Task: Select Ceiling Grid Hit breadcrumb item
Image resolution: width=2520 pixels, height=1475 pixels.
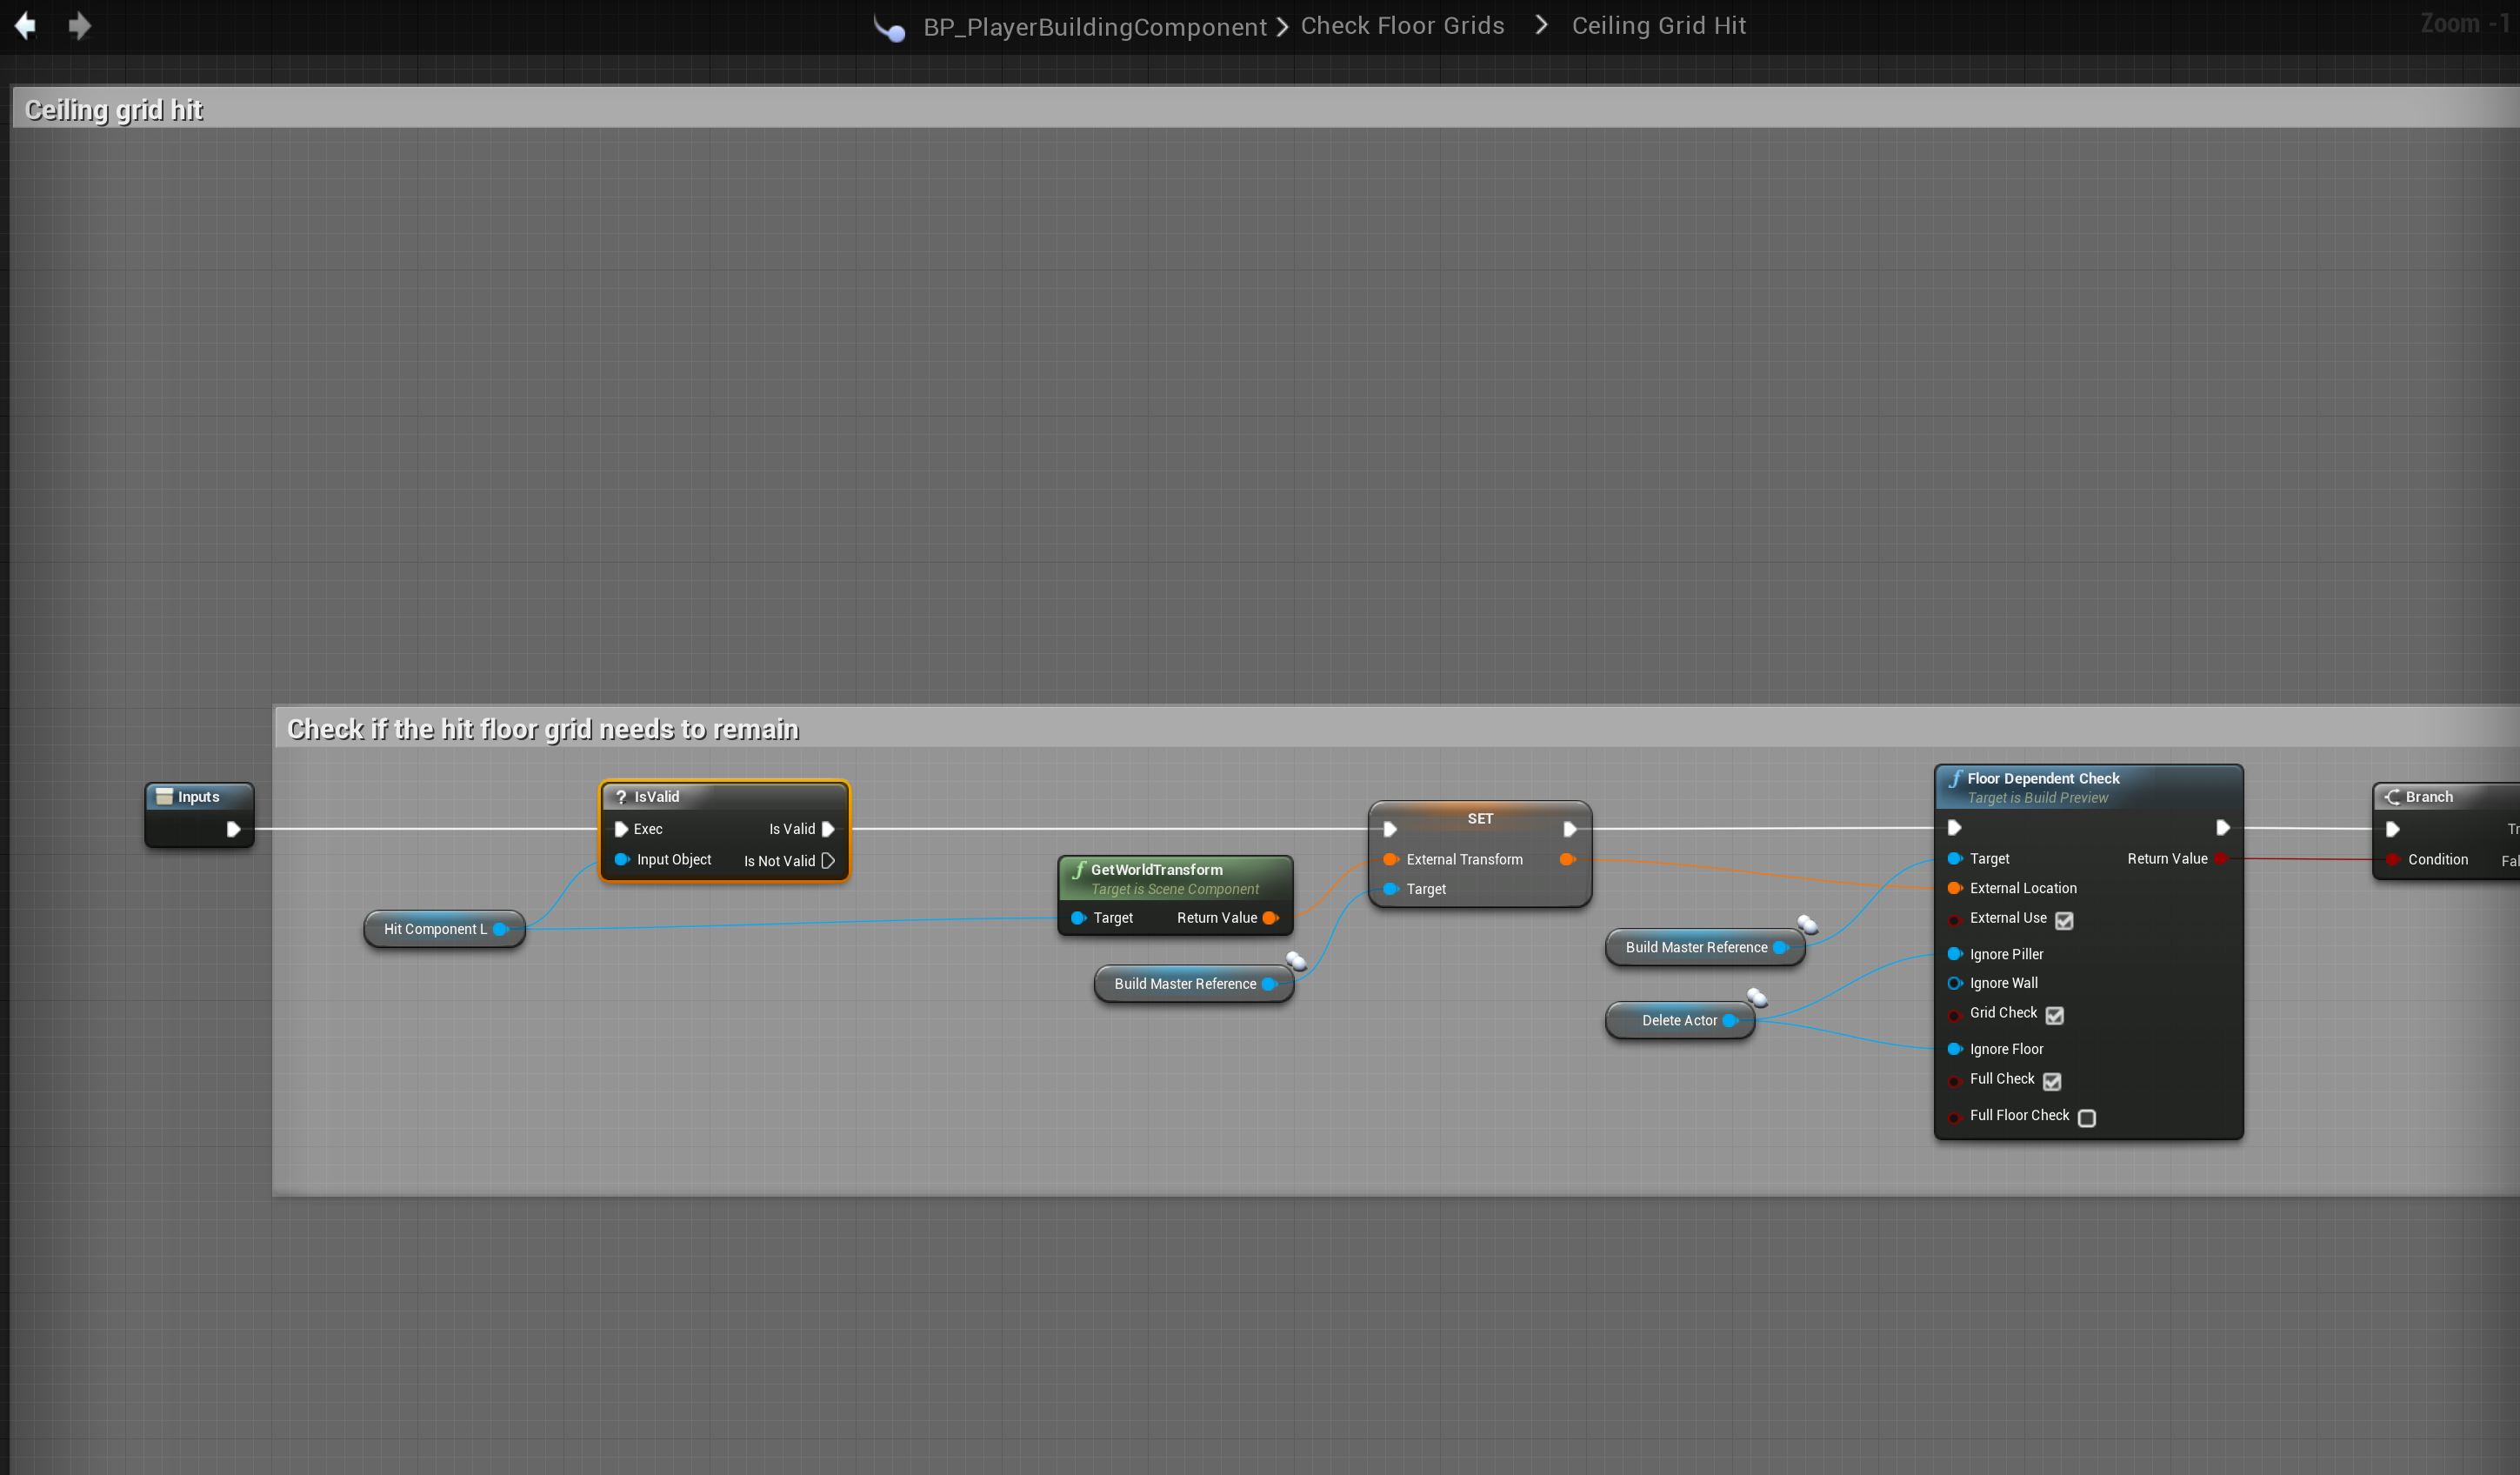Action: [x=1658, y=26]
